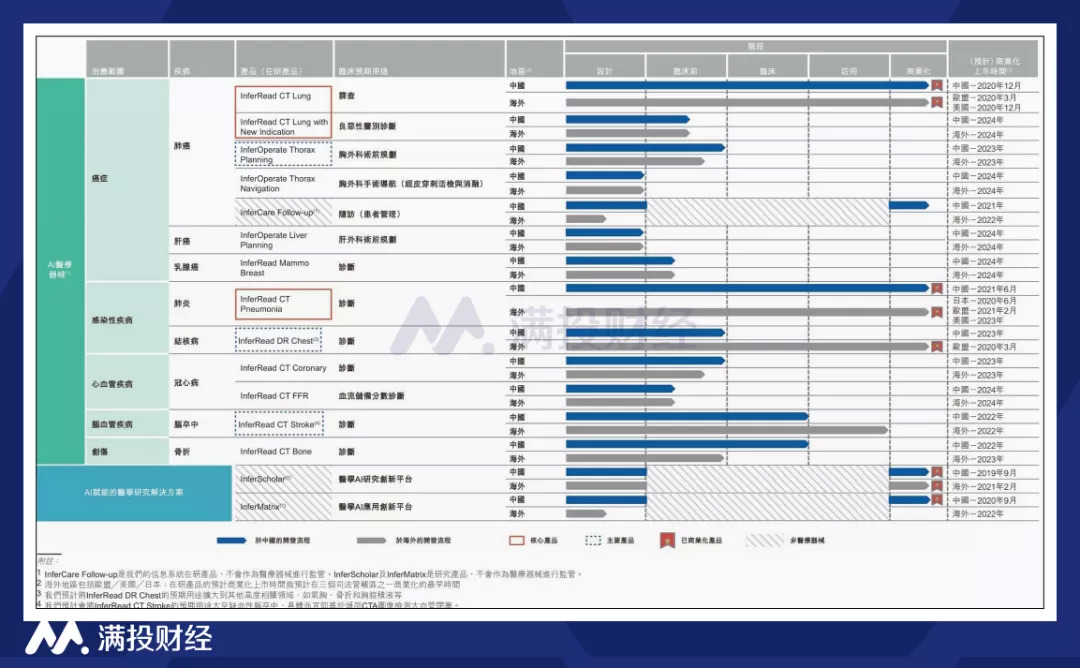Click the 癌症 therapeutic area cell
This screenshot has width=1080, height=668.
click(127, 178)
